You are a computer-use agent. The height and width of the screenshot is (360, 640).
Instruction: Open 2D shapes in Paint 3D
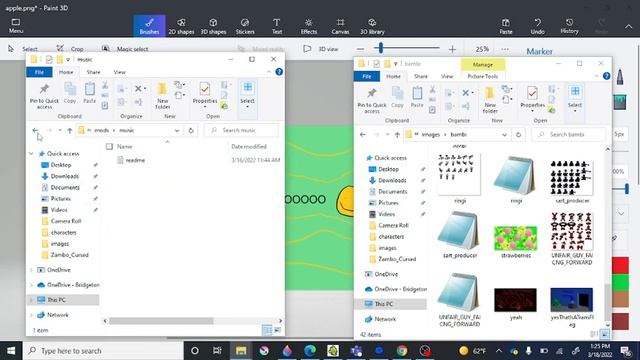point(181,26)
